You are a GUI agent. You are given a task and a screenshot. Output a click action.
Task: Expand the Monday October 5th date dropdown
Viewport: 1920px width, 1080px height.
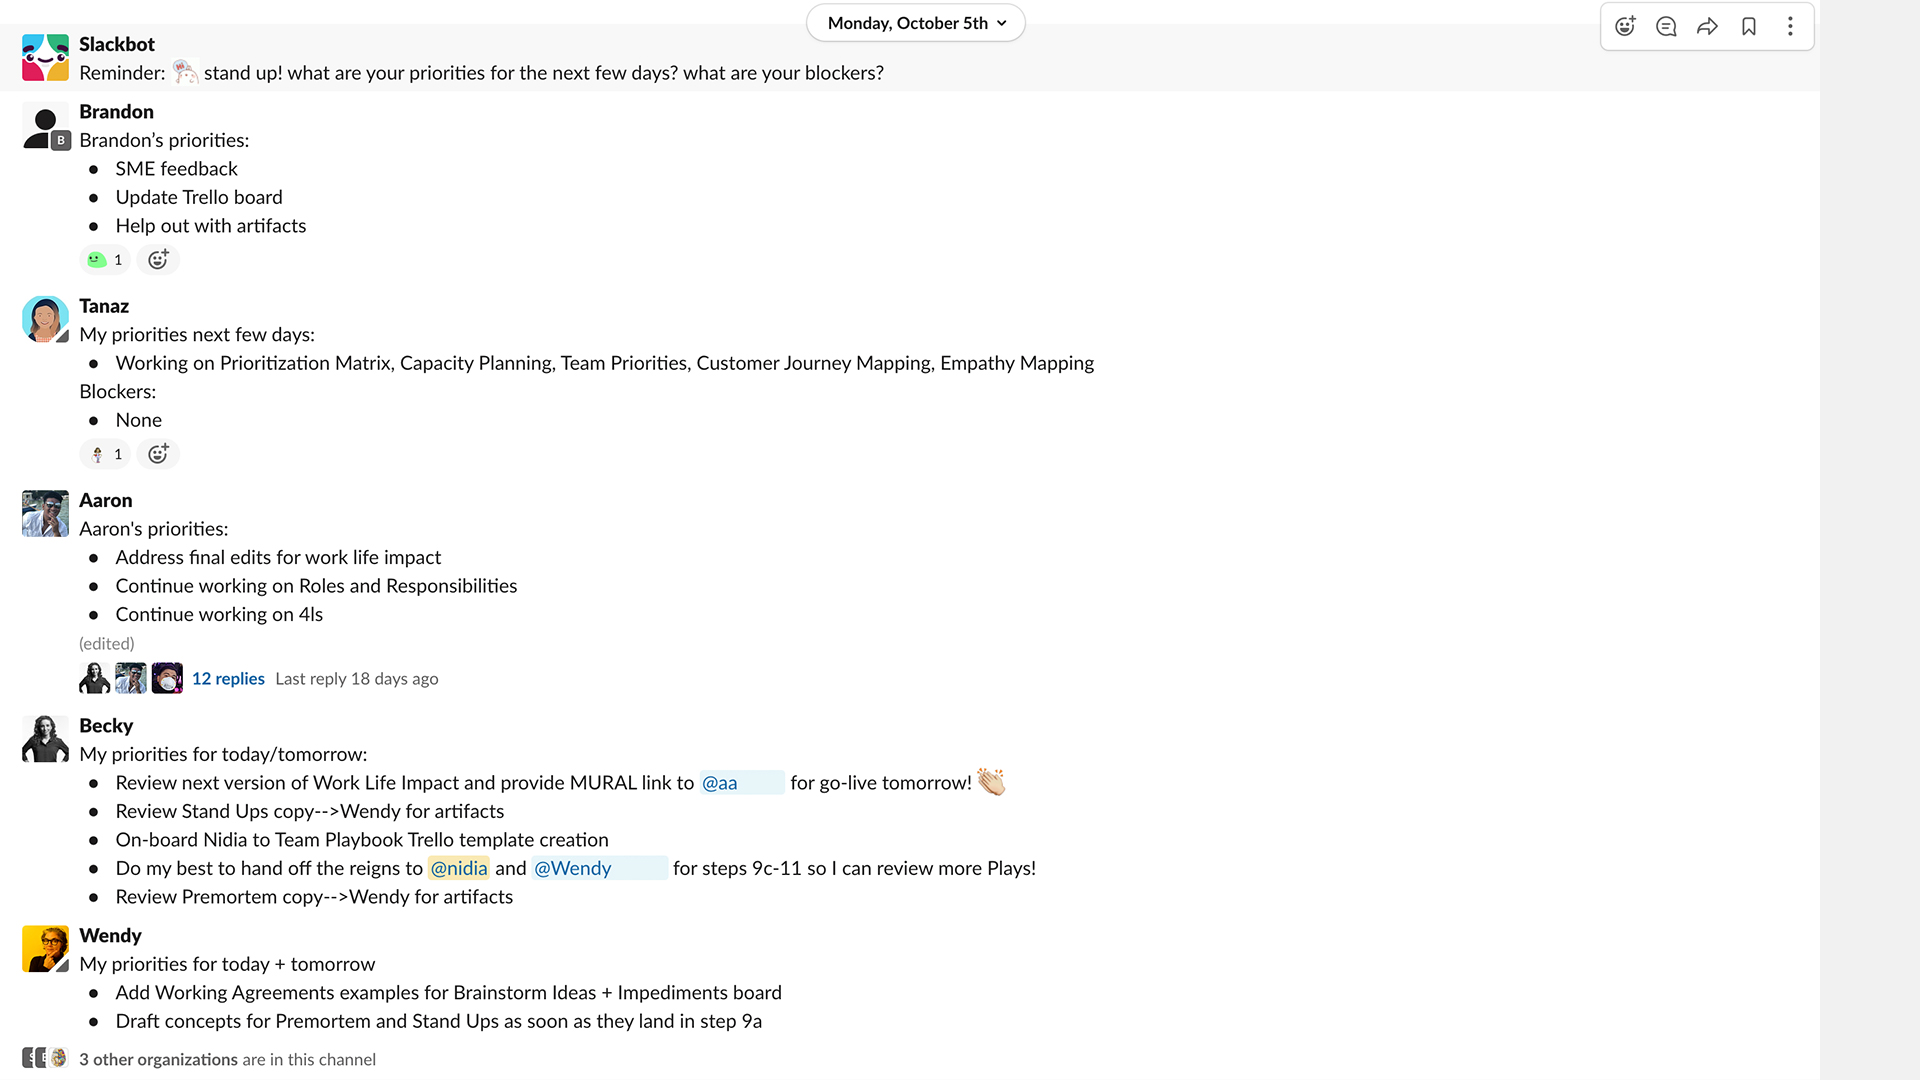coord(916,22)
